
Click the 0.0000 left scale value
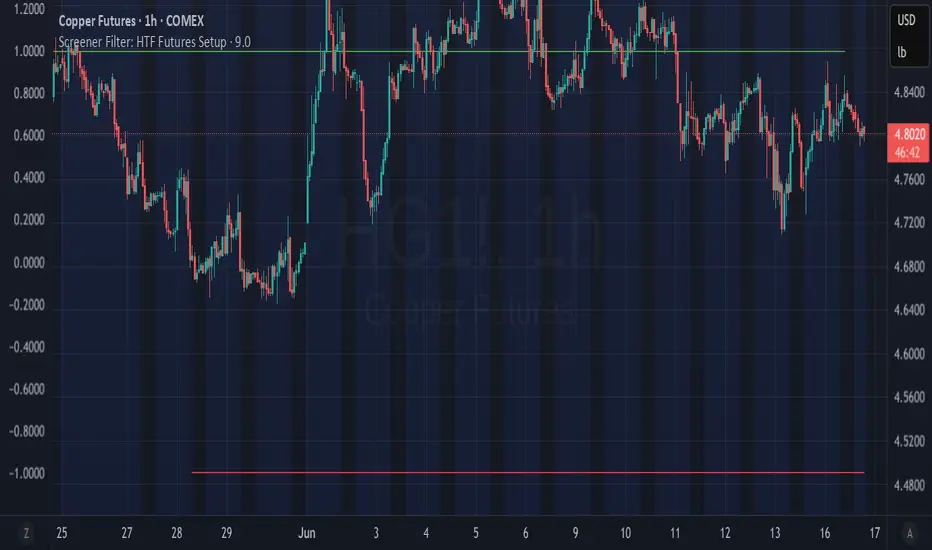29,263
